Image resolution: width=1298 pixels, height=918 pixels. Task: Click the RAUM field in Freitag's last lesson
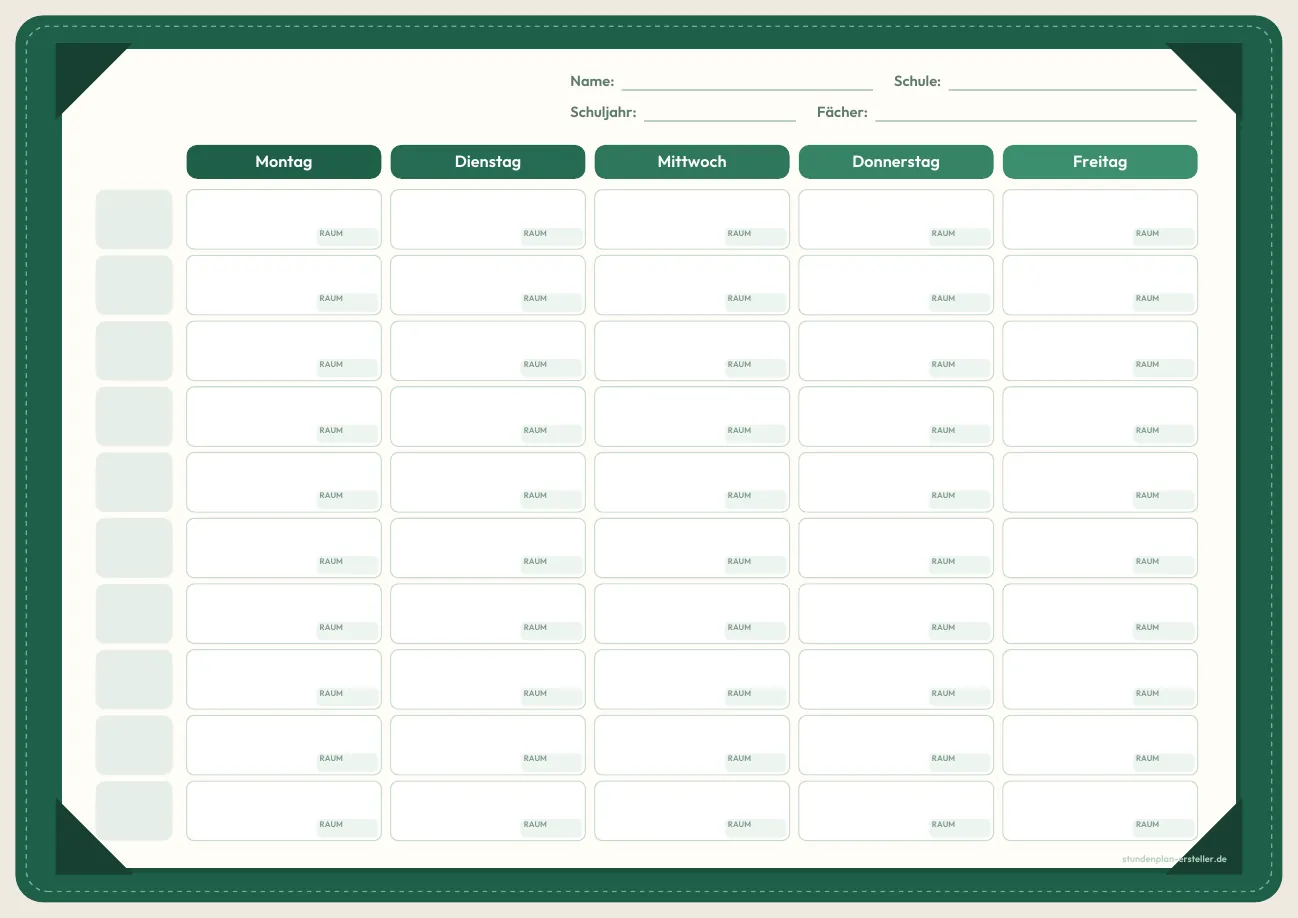point(1164,827)
